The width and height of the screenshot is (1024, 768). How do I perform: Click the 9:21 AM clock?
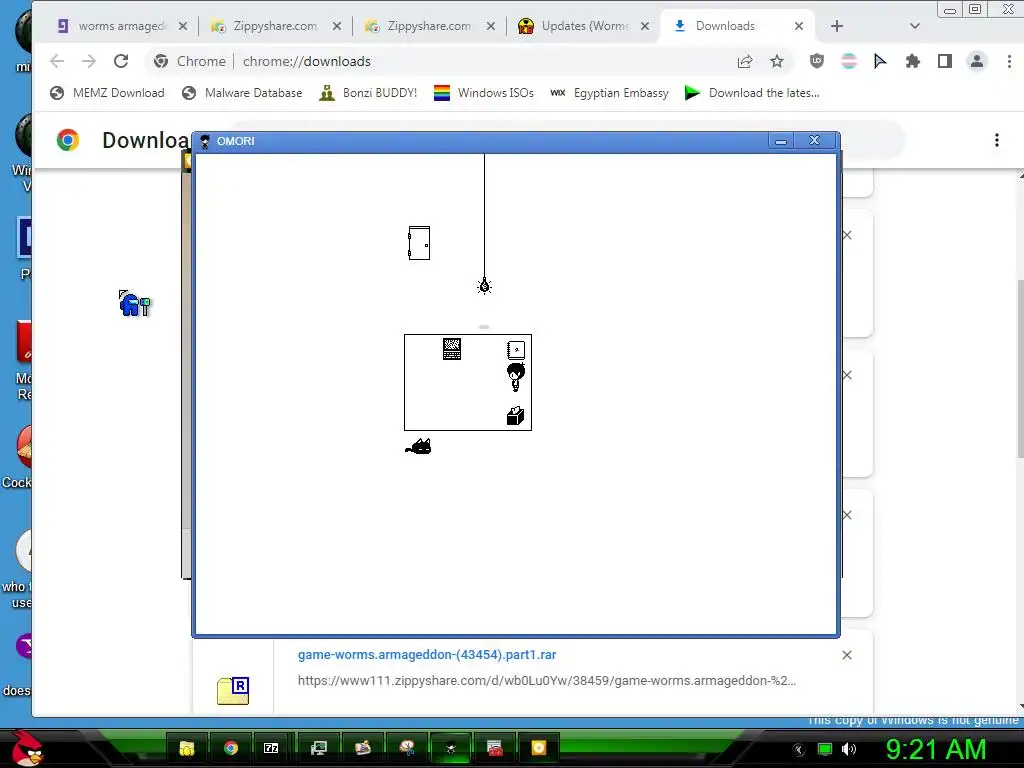935,749
